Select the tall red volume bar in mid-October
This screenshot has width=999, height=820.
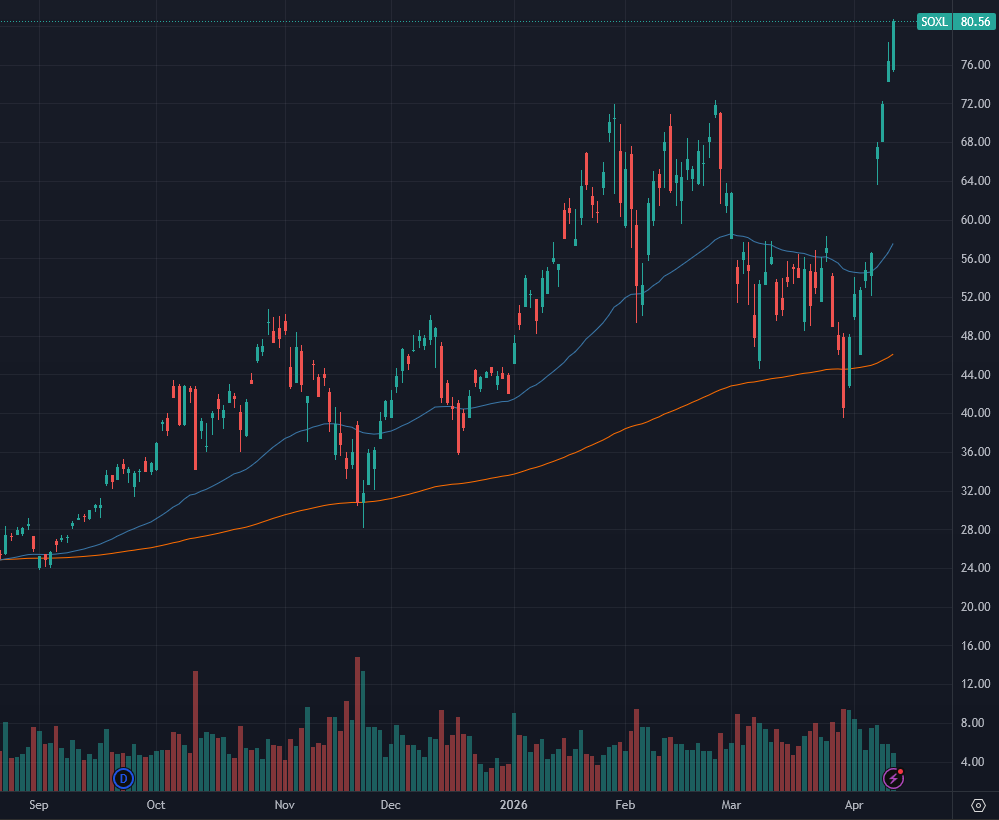196,731
